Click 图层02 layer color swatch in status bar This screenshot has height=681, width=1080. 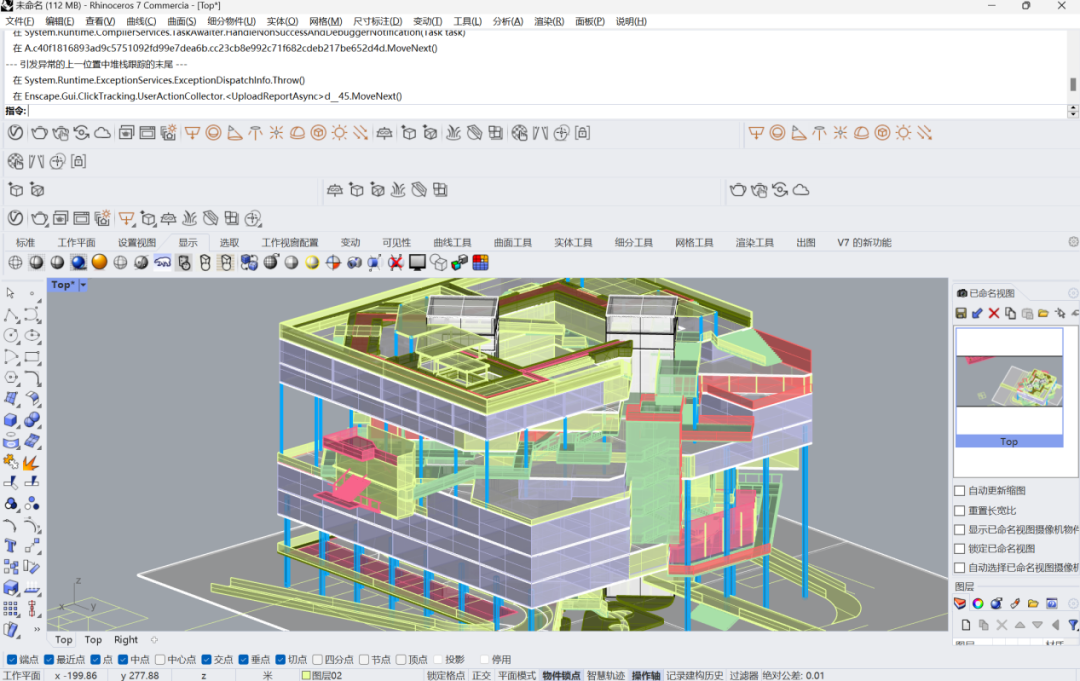pyautogui.click(x=307, y=675)
